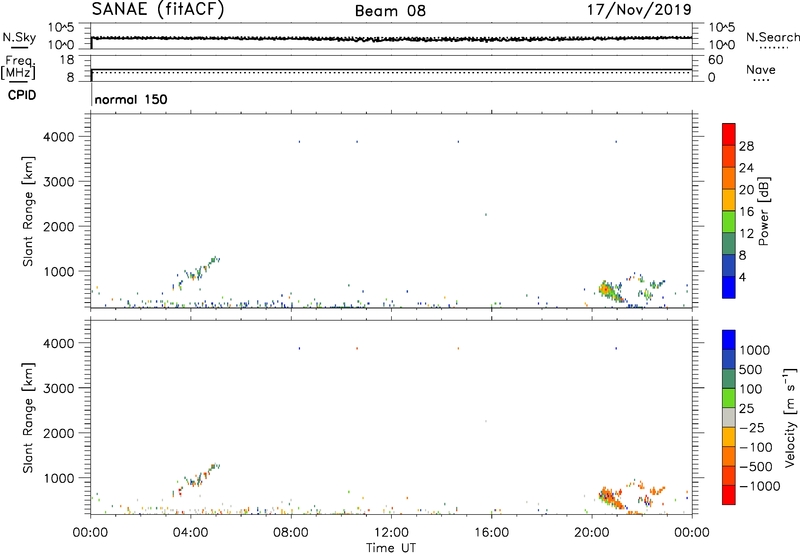This screenshot has width=800, height=554.
Task: Click the date 17/Nov/2019
Action: click(639, 9)
